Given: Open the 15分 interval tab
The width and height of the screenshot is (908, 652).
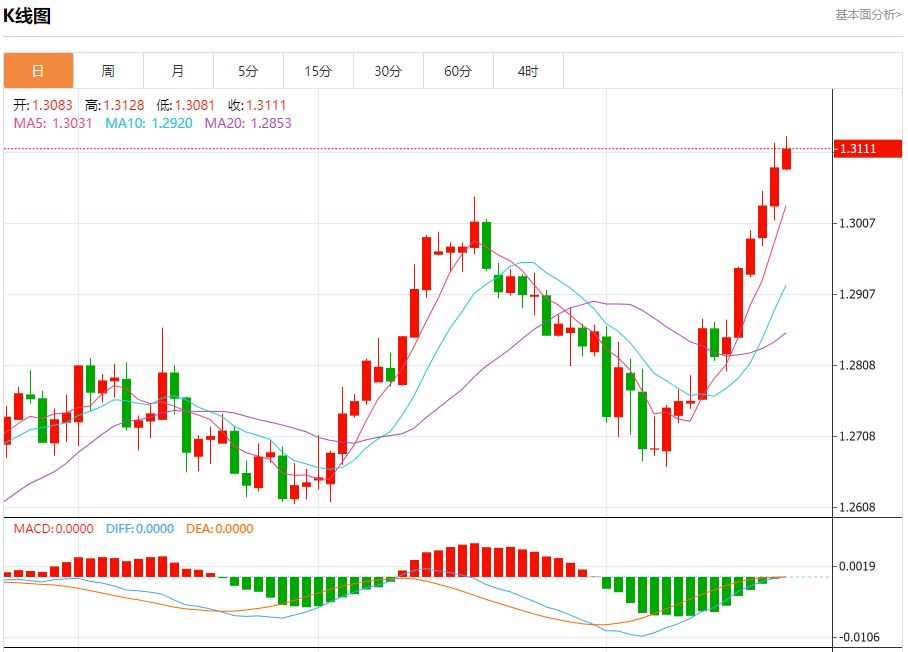Looking at the screenshot, I should click(318, 71).
